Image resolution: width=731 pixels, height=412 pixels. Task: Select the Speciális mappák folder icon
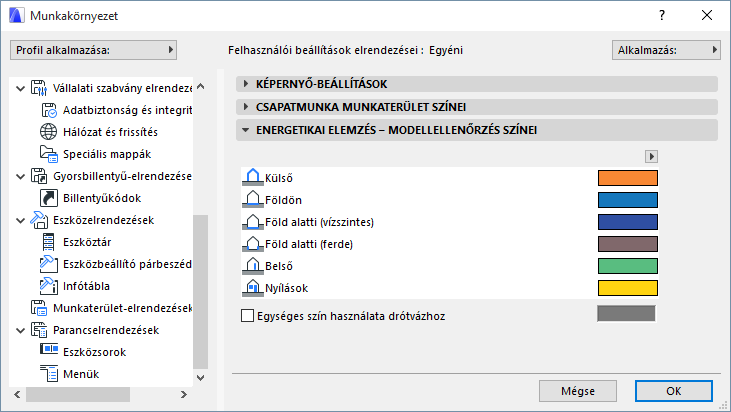pyautogui.click(x=49, y=154)
